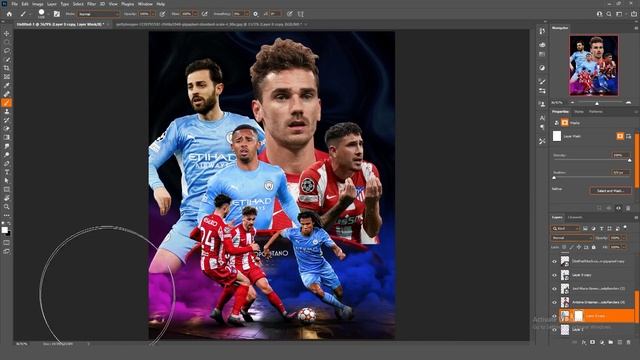640x360 pixels.
Task: Open the layer blend mode Normal dropdown
Action: pos(571,238)
